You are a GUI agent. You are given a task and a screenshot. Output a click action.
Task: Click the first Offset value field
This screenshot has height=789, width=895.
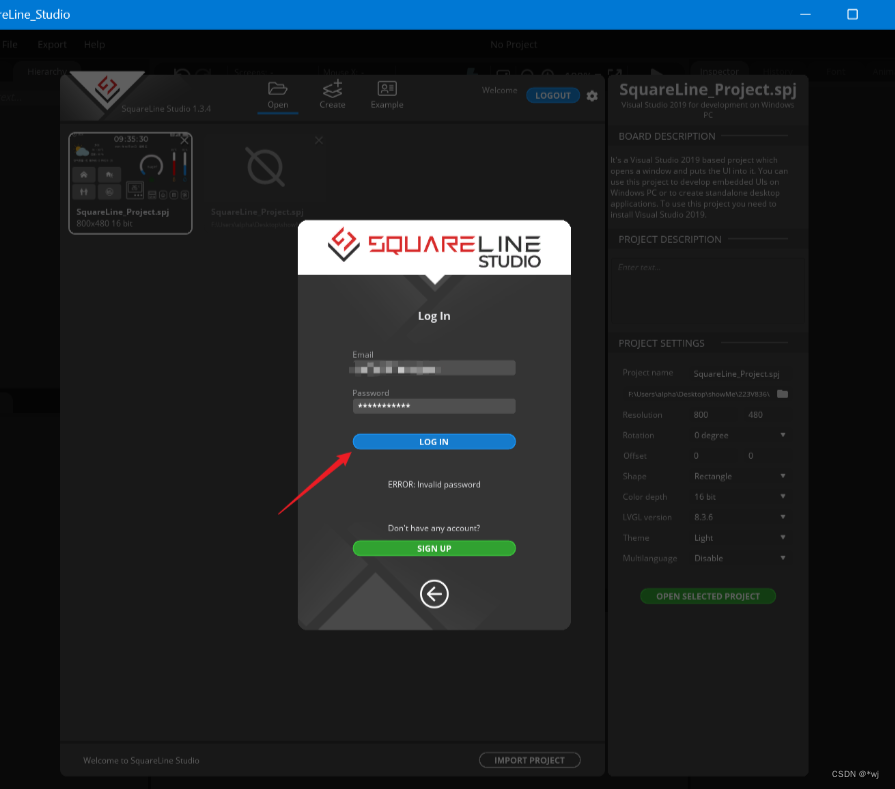point(715,456)
